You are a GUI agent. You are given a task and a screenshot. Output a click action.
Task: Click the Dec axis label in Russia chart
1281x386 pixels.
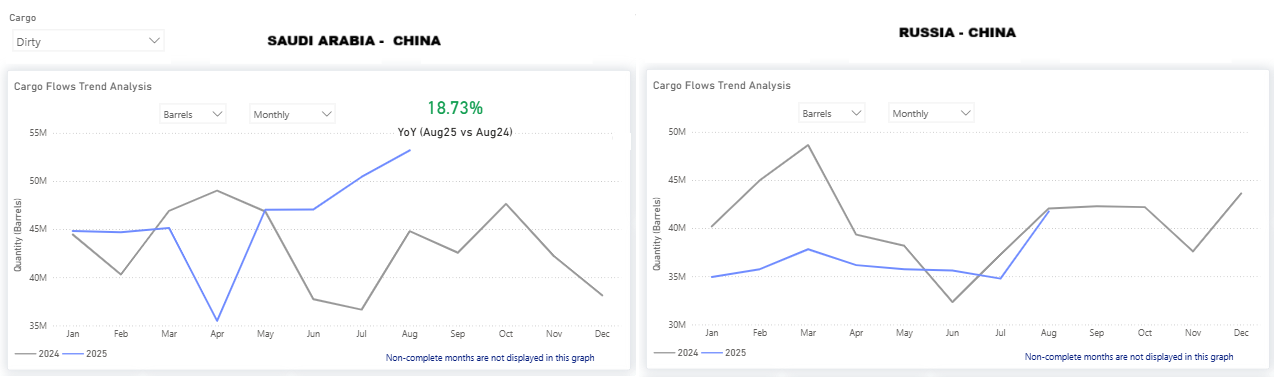(x=1242, y=333)
